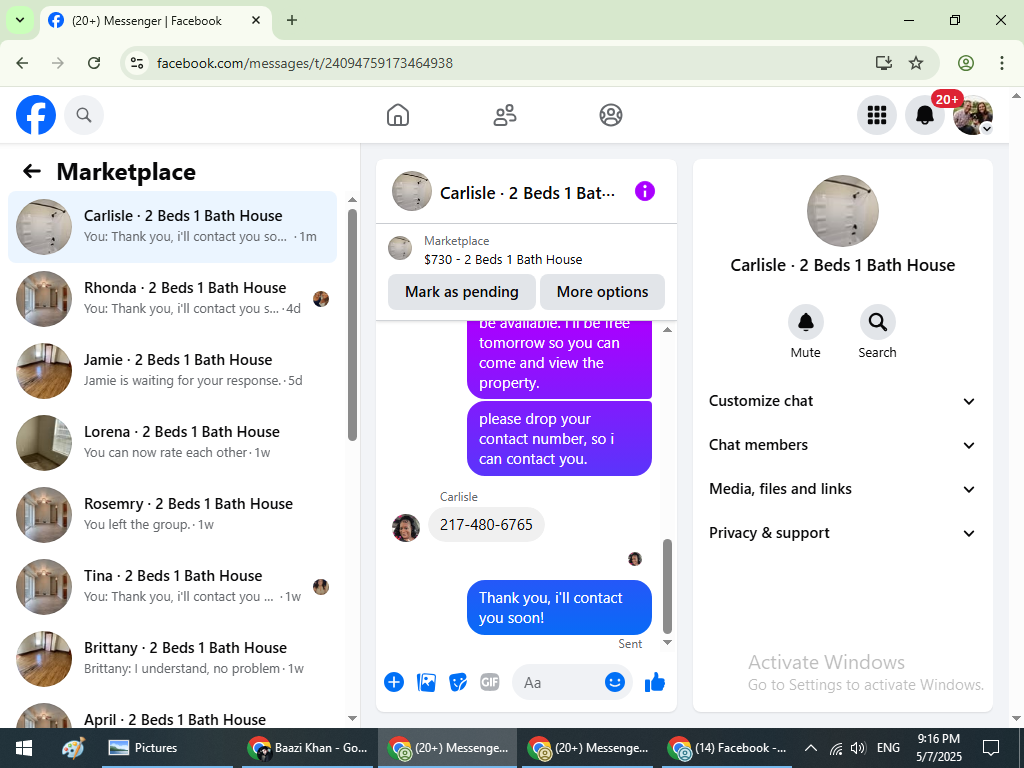The width and height of the screenshot is (1024, 768).
Task: Show hidden system tray icons chevron
Action: tap(810, 748)
